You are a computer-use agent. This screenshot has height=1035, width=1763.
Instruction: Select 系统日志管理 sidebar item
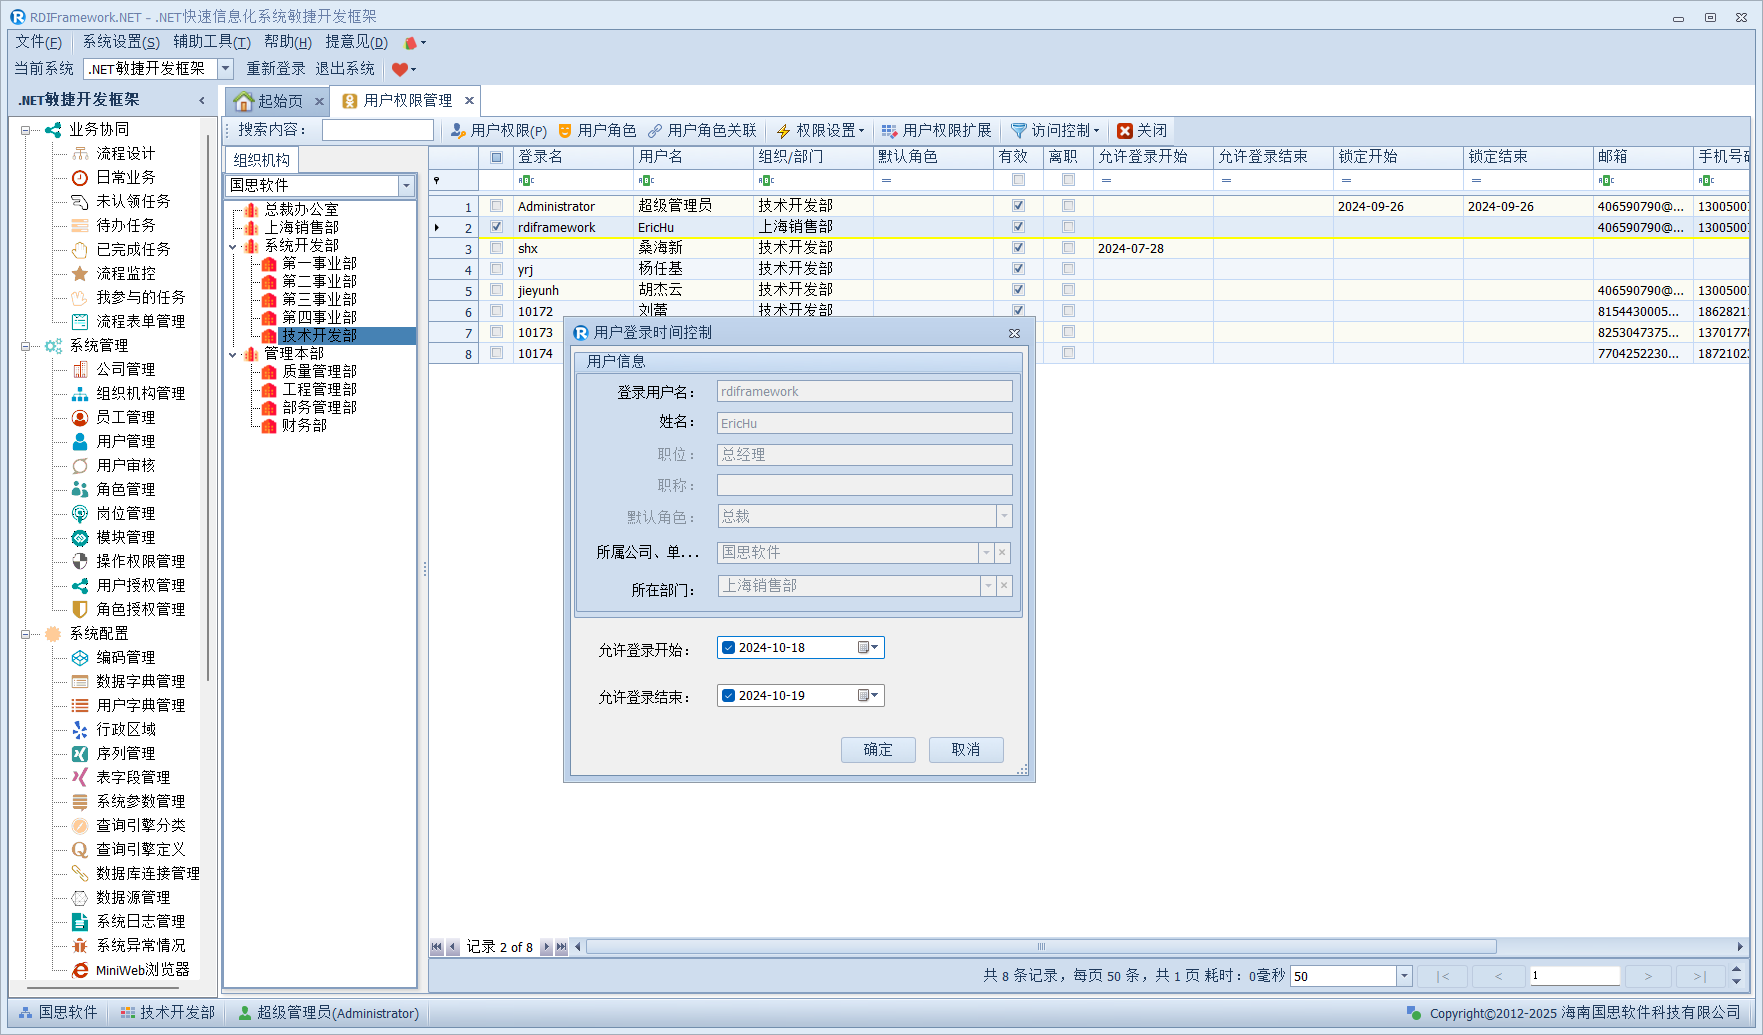(x=140, y=921)
